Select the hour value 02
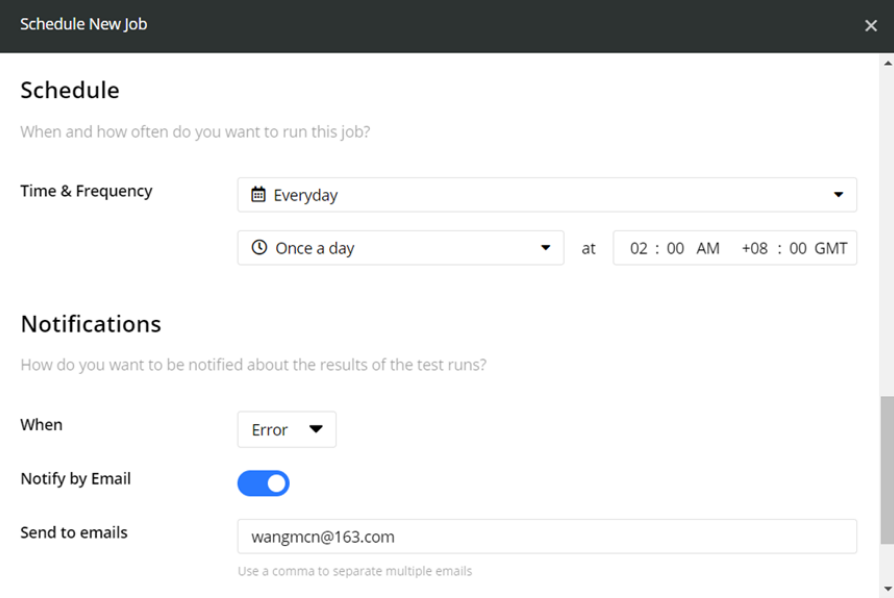This screenshot has width=894, height=598. point(639,249)
